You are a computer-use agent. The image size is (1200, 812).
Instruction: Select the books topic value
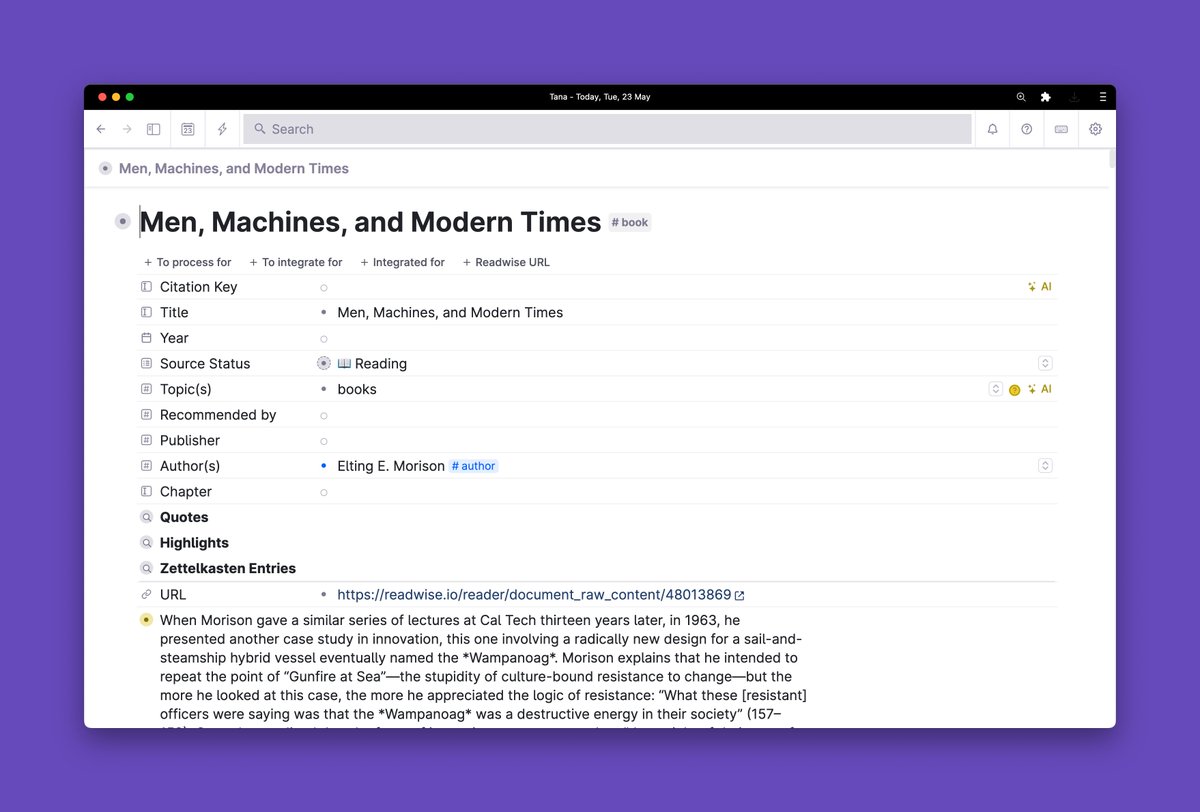[x=357, y=389]
